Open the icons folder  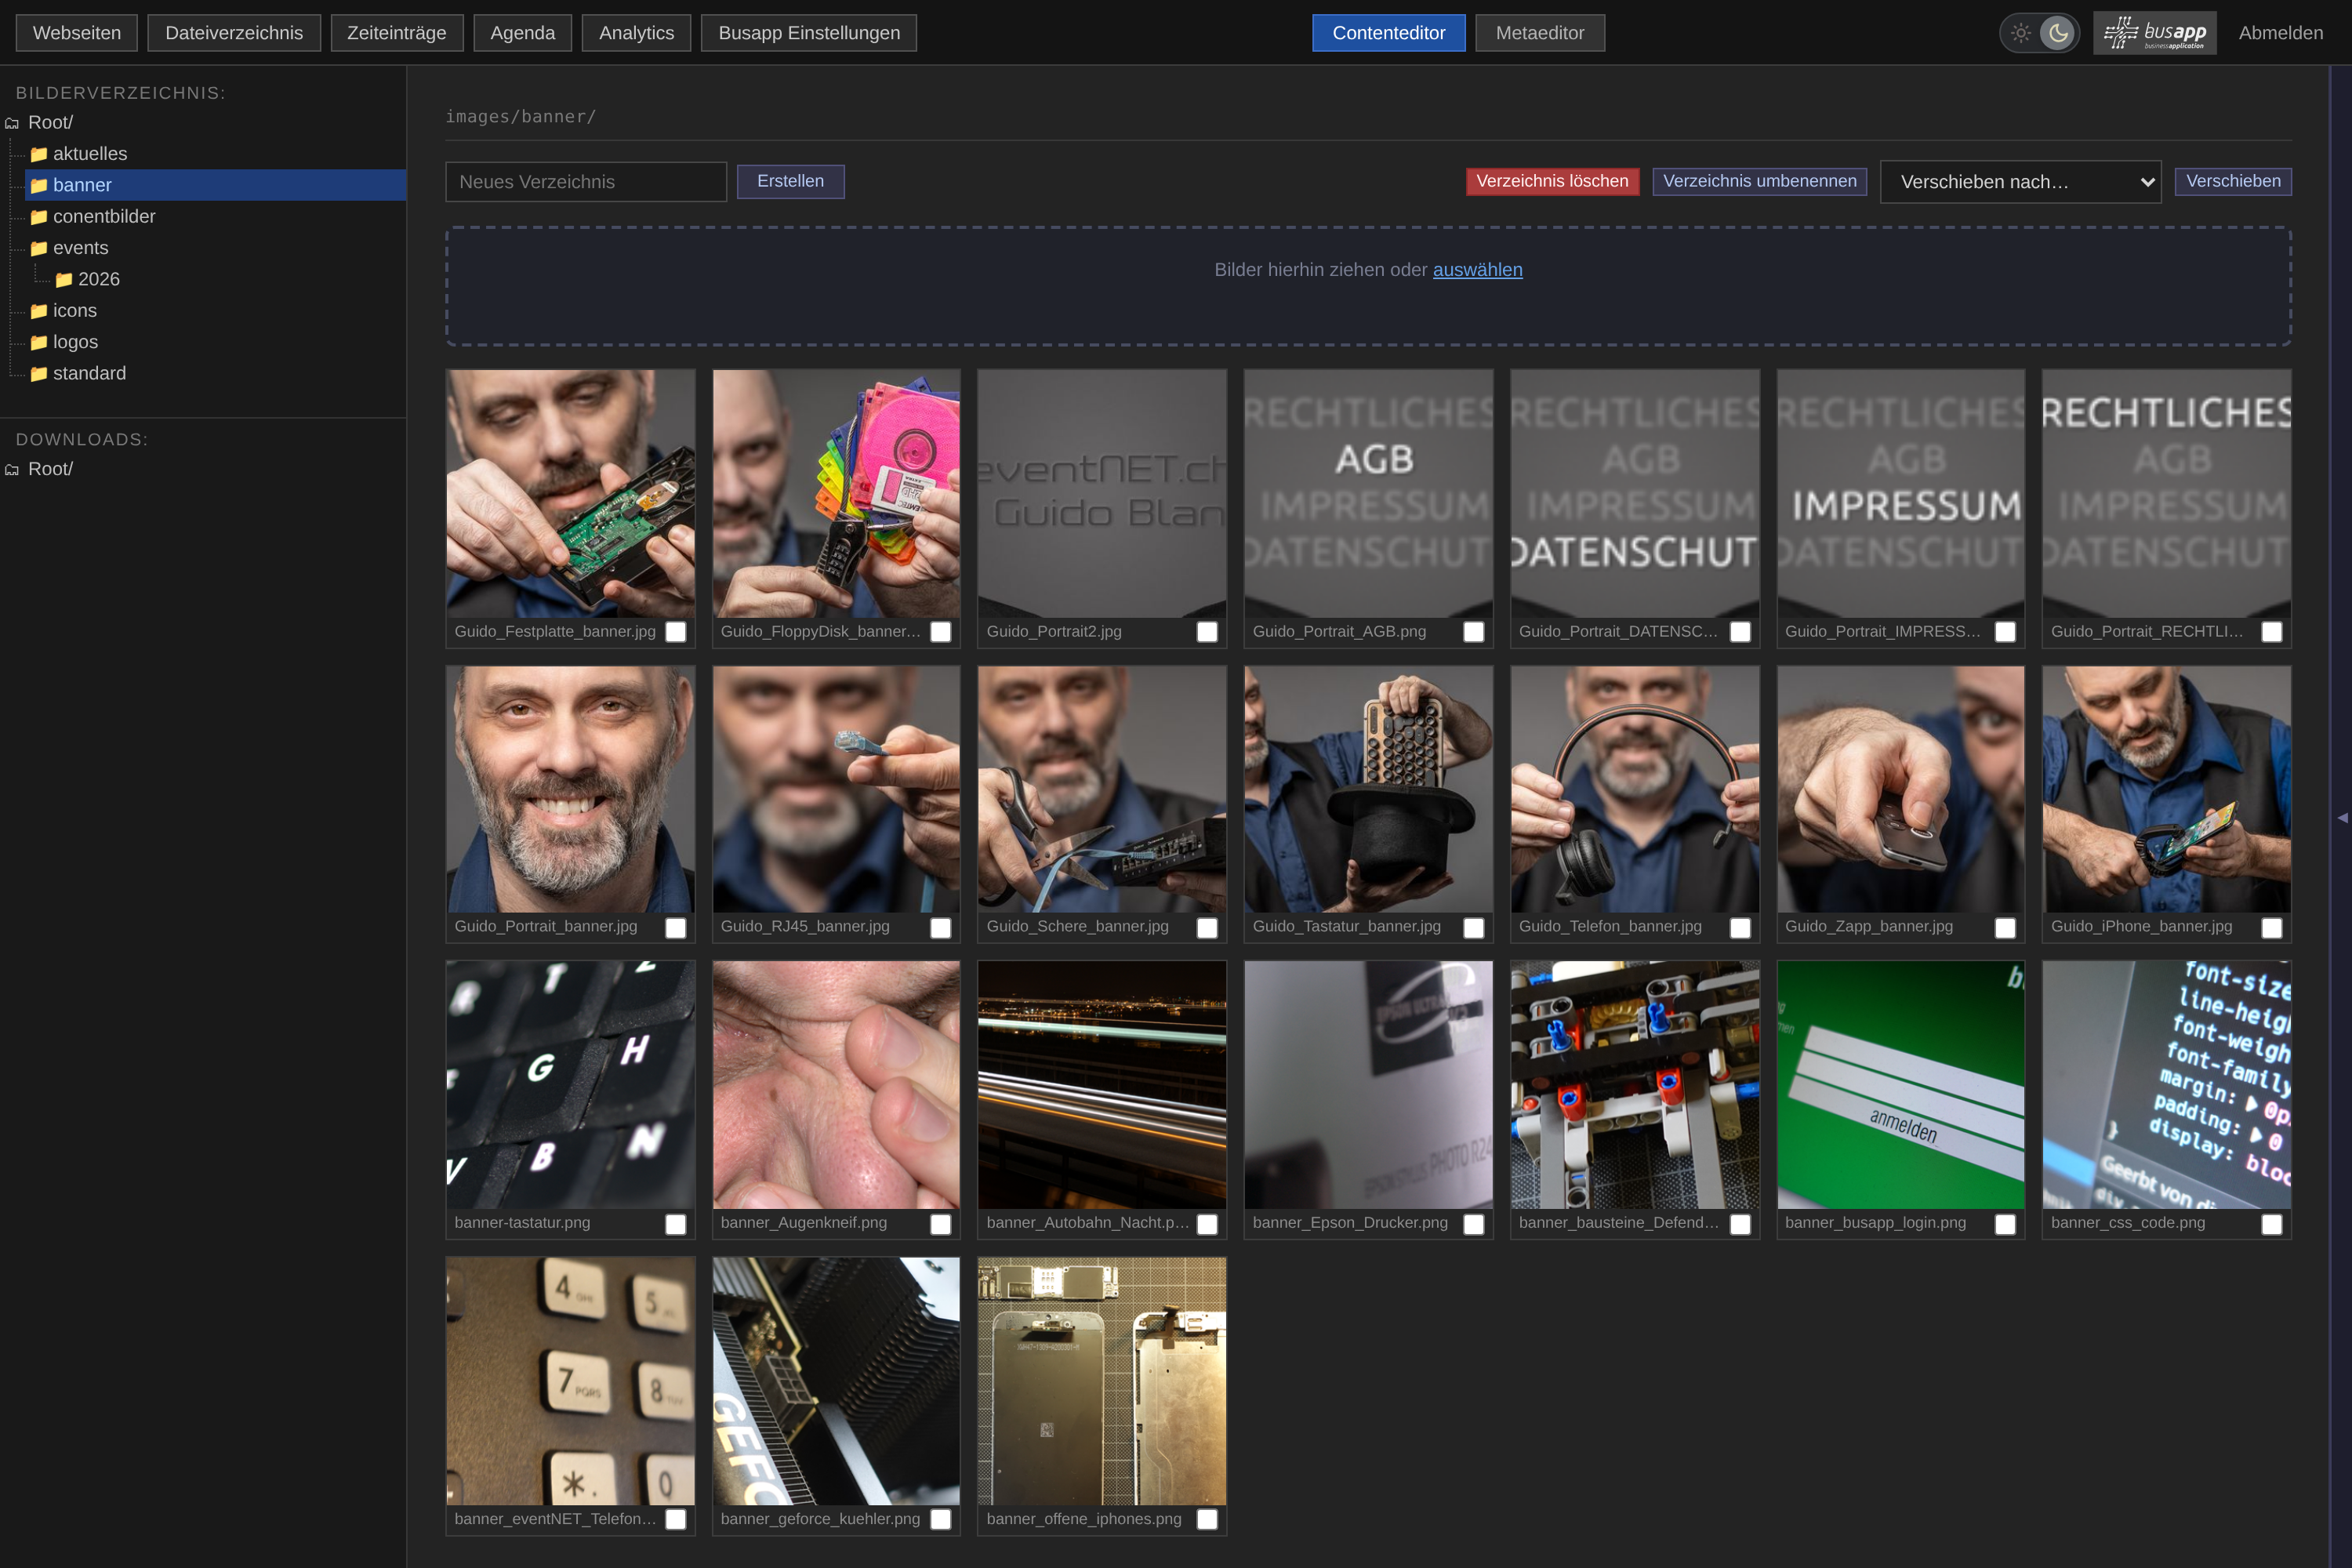point(75,311)
